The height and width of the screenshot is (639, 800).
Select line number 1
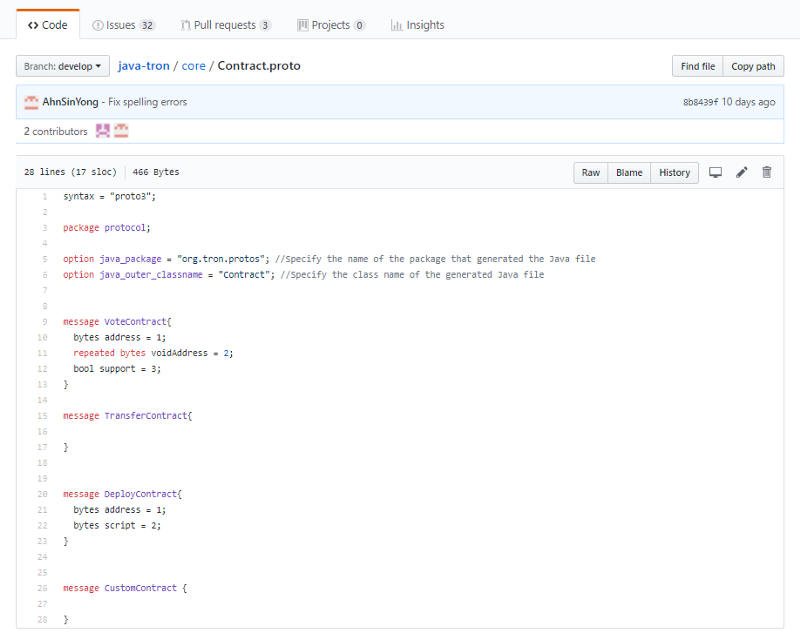(45, 196)
